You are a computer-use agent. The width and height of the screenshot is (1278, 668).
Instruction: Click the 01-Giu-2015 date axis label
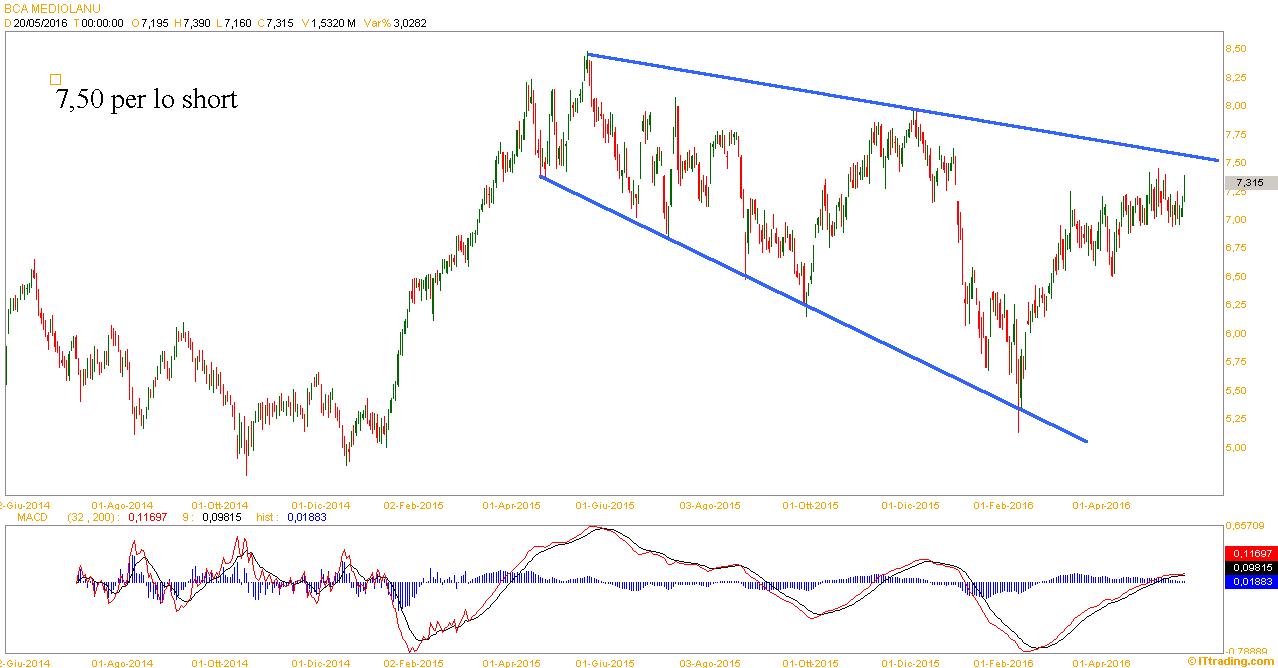click(604, 505)
